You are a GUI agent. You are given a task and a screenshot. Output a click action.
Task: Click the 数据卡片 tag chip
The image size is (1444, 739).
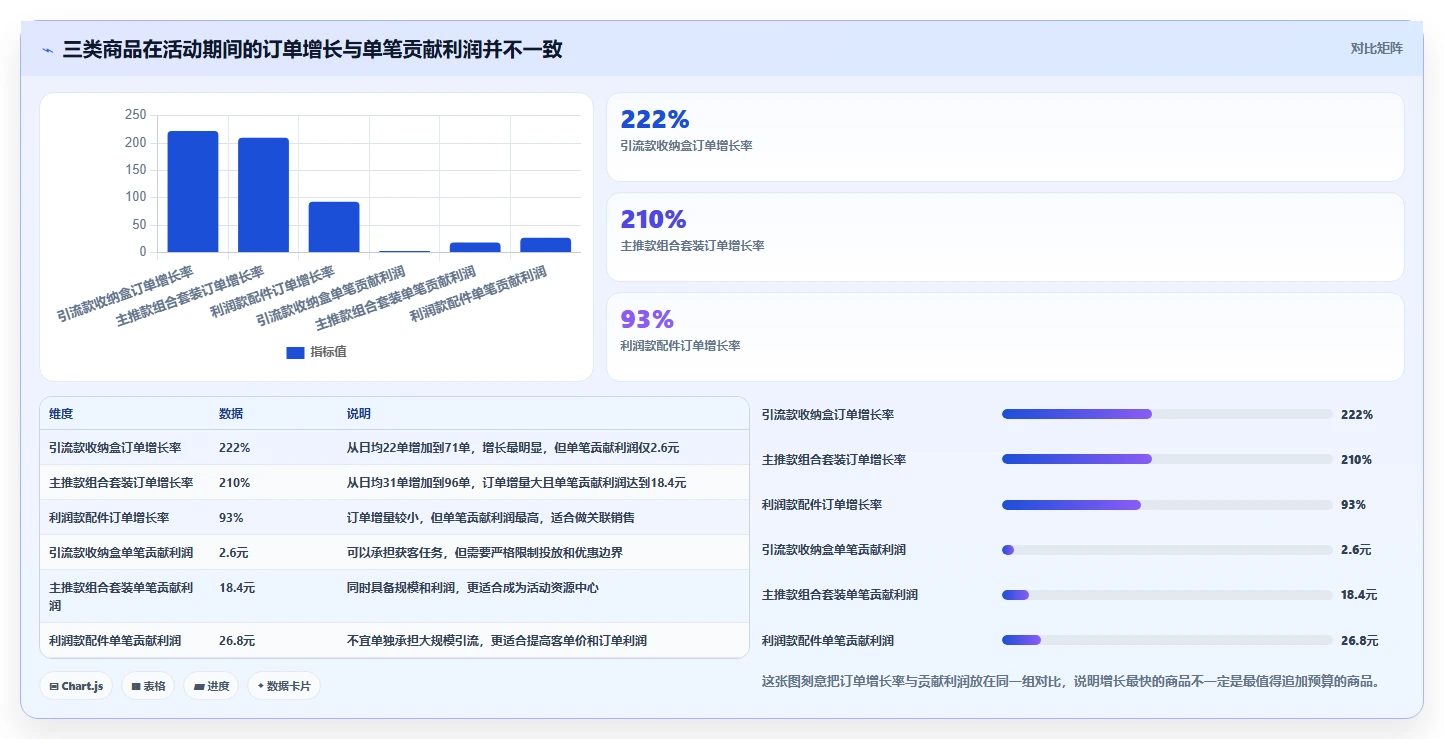[284, 686]
